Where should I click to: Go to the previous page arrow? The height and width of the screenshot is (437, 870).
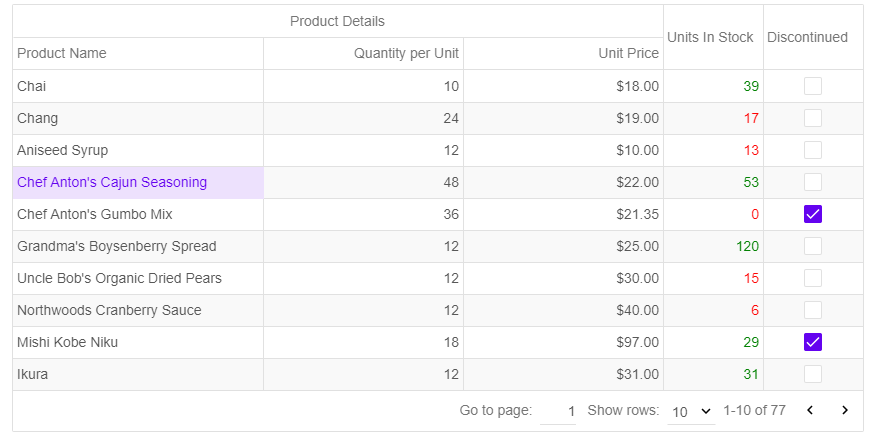coord(810,410)
